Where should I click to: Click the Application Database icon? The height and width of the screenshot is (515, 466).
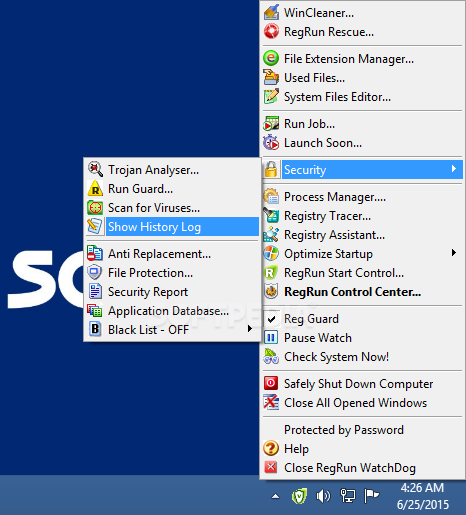(95, 311)
